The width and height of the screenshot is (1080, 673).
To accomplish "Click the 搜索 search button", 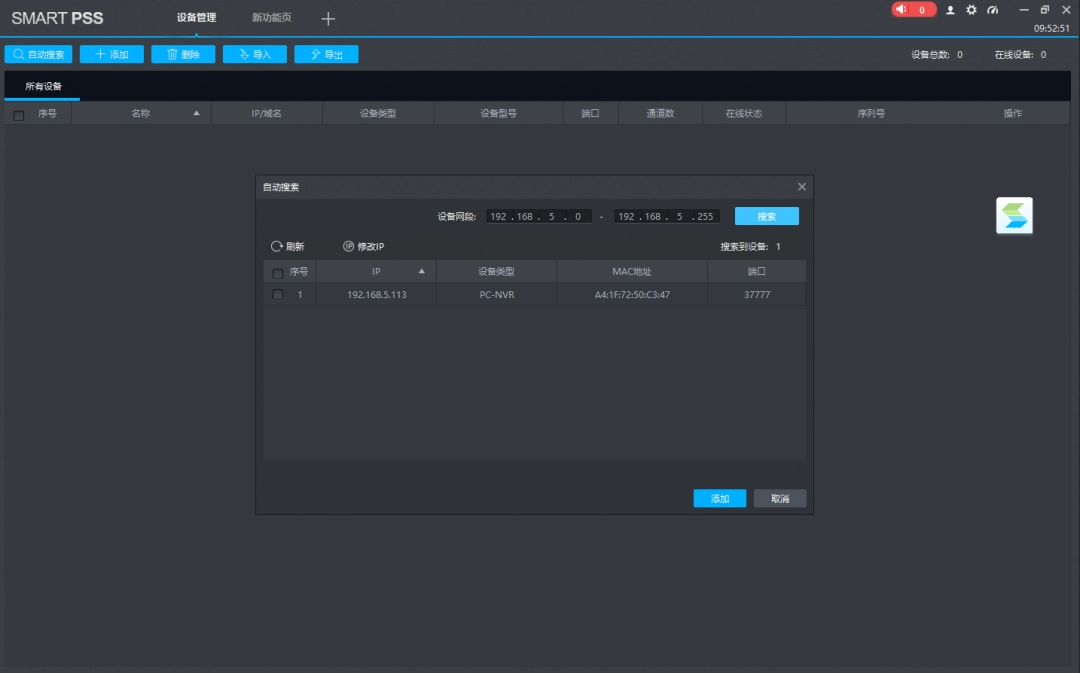I will click(x=766, y=215).
